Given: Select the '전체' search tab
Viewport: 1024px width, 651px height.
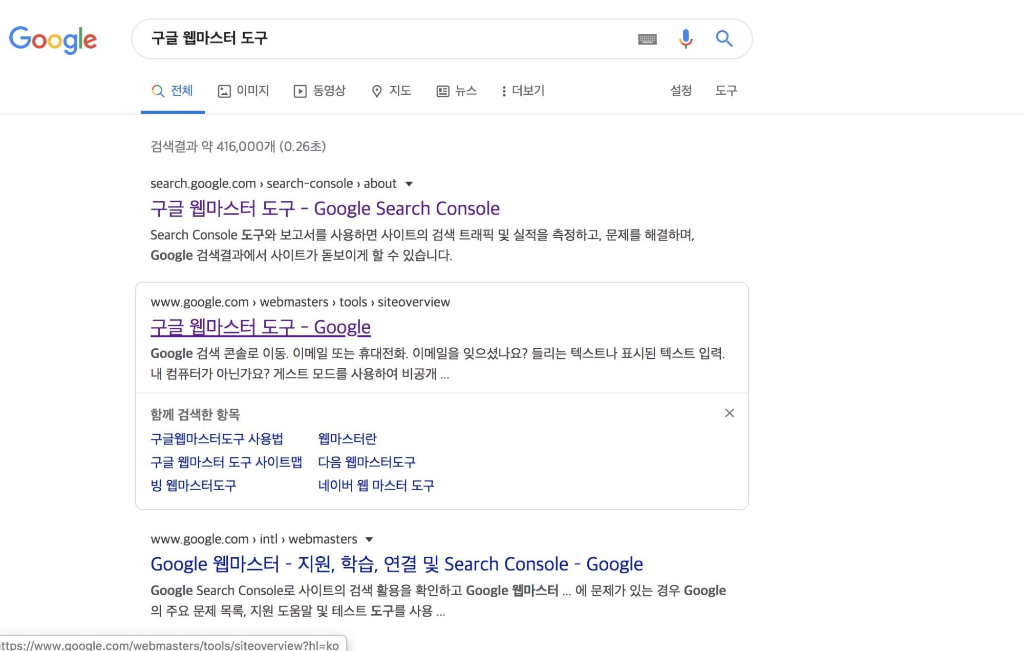Looking at the screenshot, I should click(172, 91).
